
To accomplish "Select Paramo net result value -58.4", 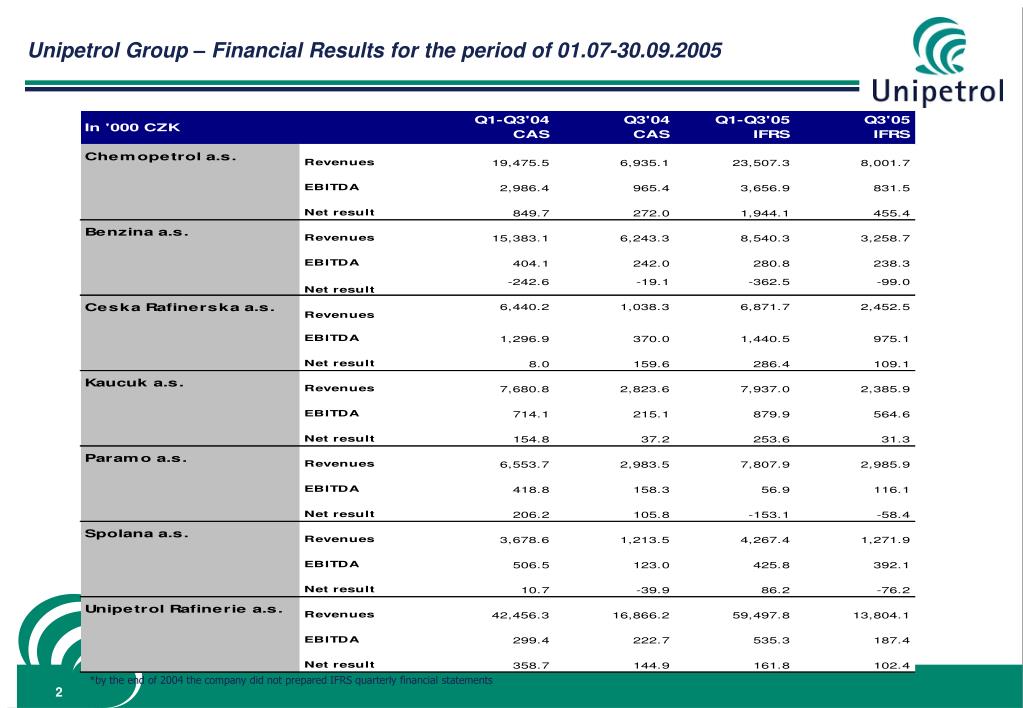I will 893,515.
